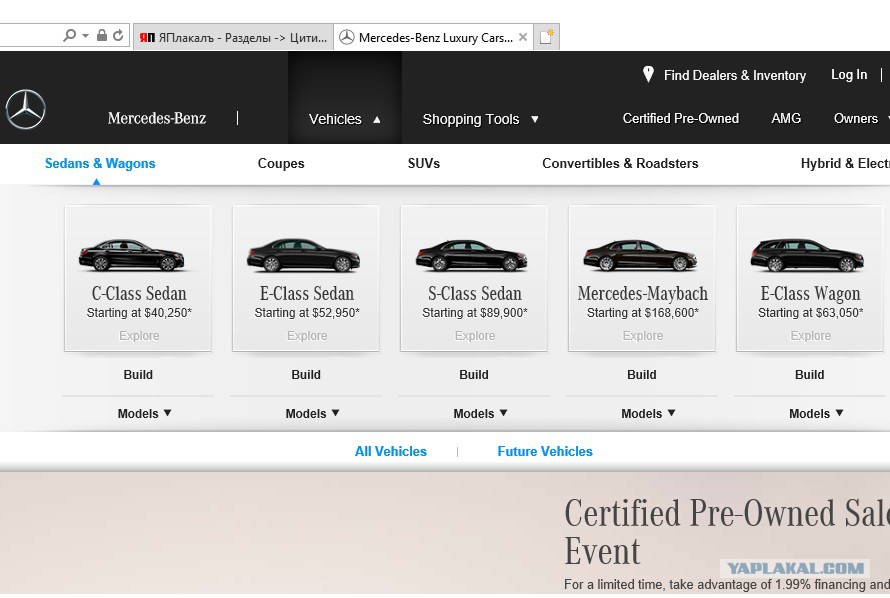Expand Models under C-Class Sedan
Viewport: 890px width, 598px height.
coord(144,414)
